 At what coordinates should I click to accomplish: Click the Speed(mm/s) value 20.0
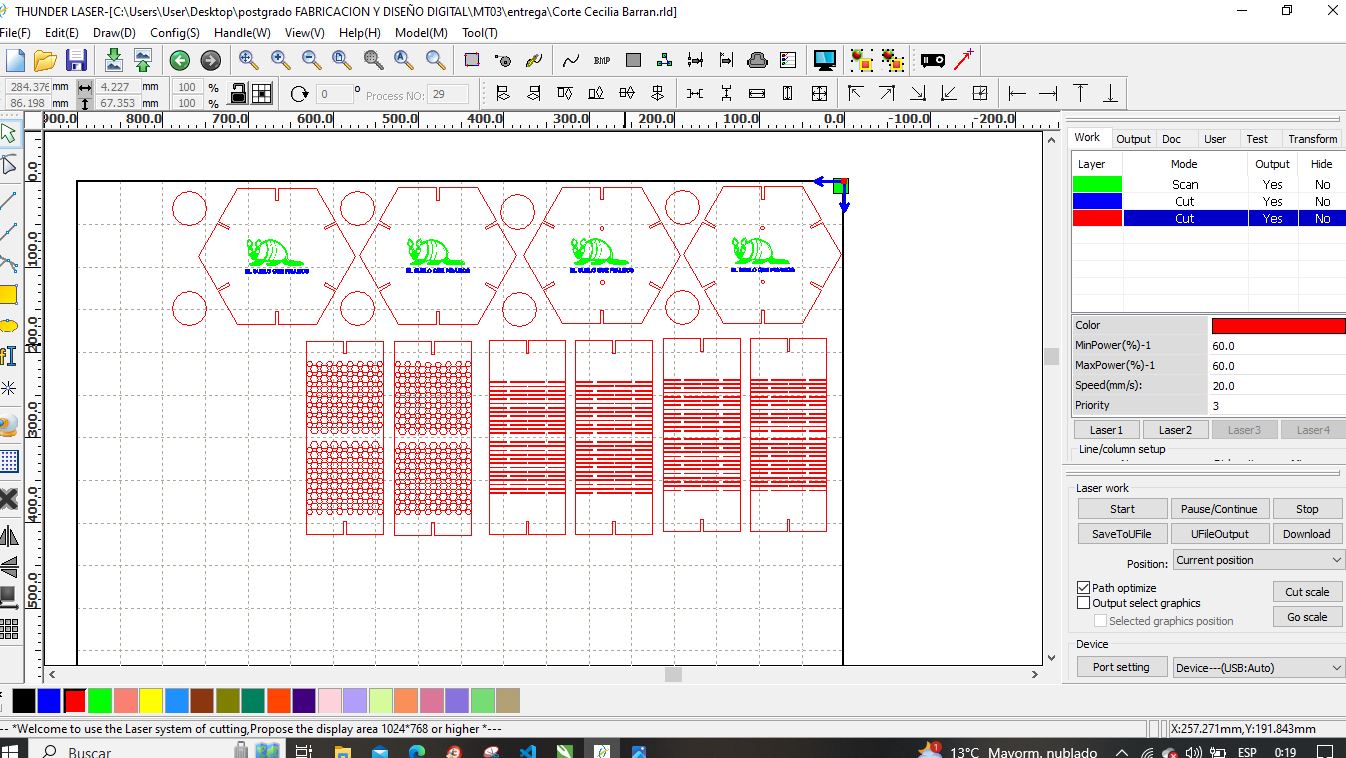[x=1276, y=385]
